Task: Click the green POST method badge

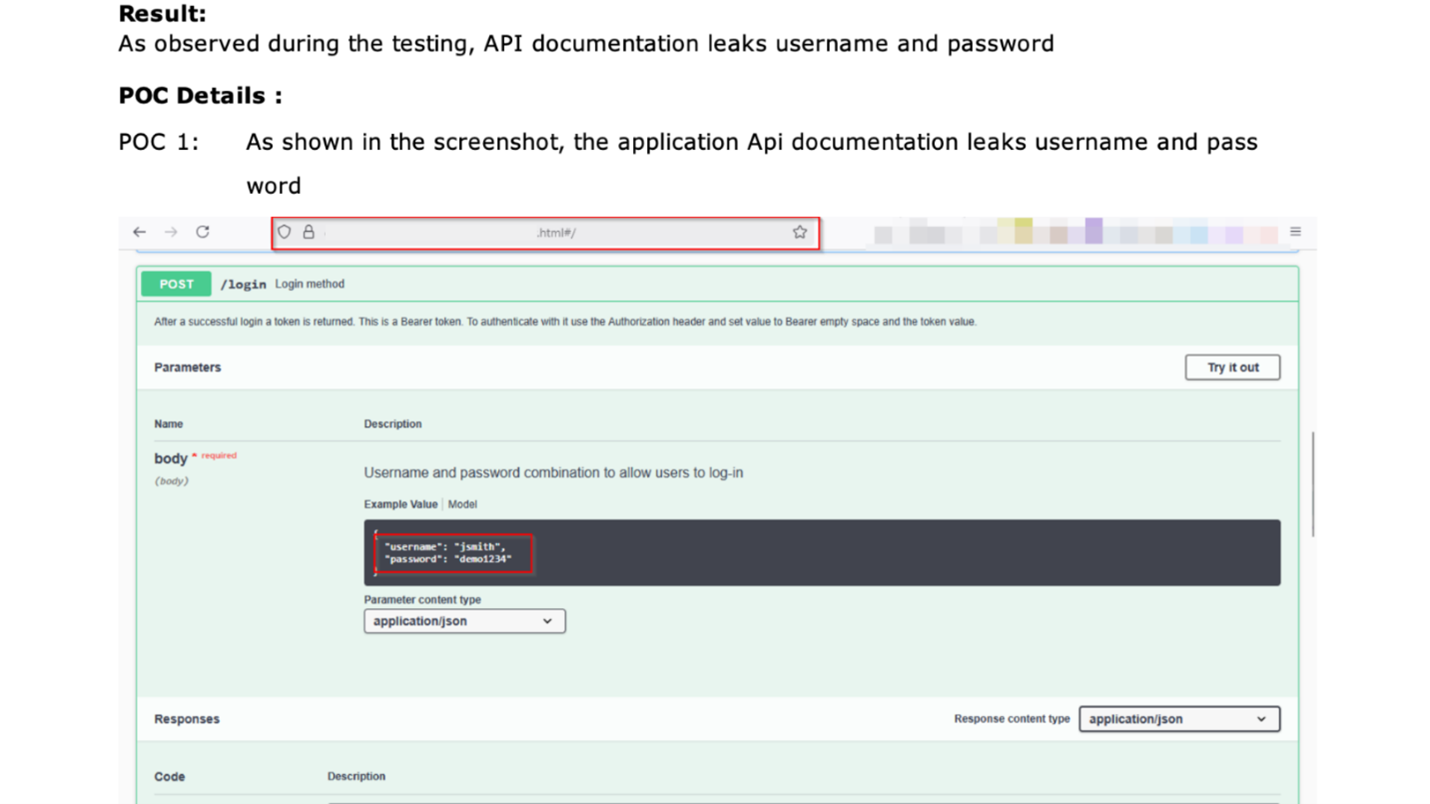Action: tap(175, 284)
